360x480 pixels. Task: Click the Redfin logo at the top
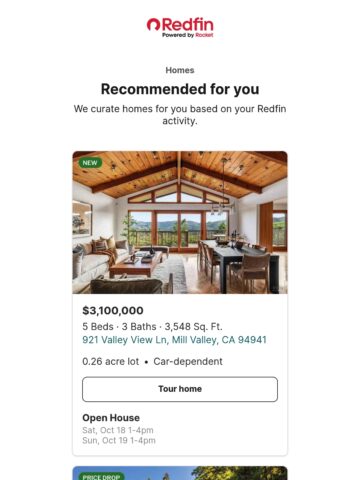point(180,27)
